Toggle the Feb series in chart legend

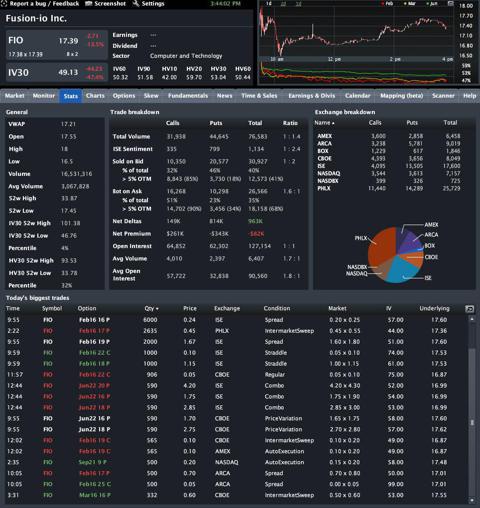pyautogui.click(x=387, y=4)
